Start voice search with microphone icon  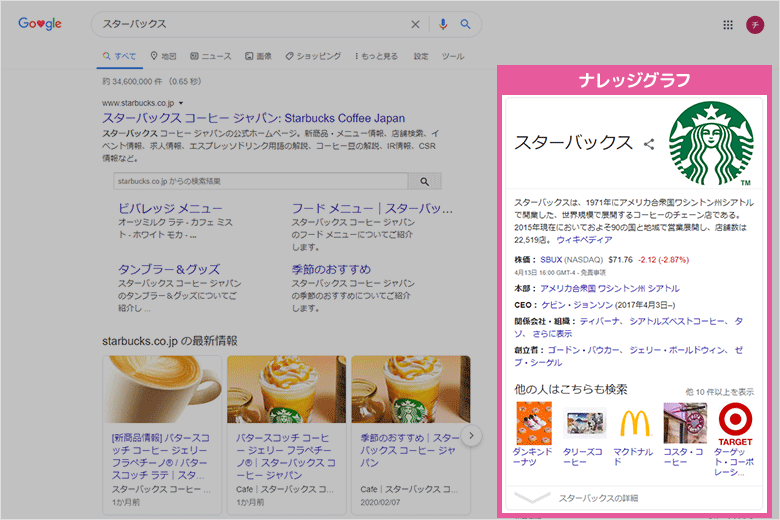tap(443, 24)
